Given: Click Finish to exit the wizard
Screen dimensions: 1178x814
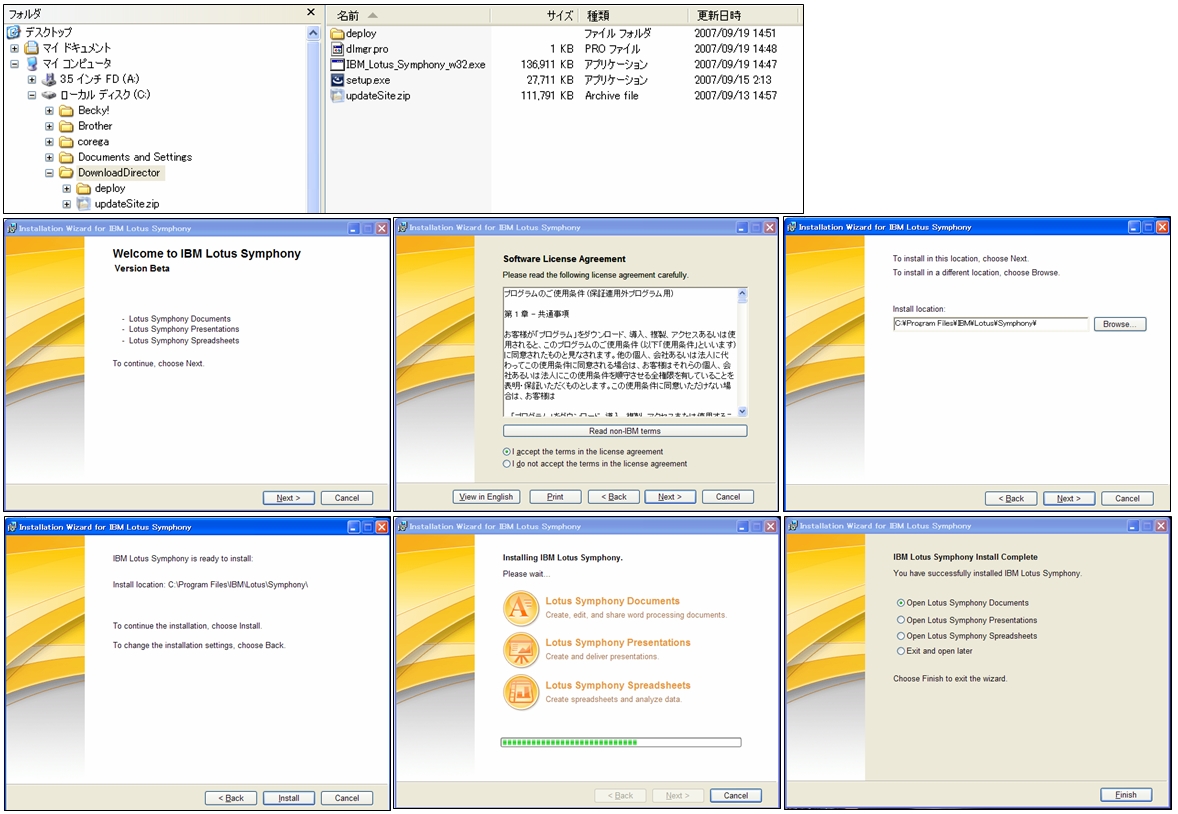Looking at the screenshot, I should pos(1125,794).
